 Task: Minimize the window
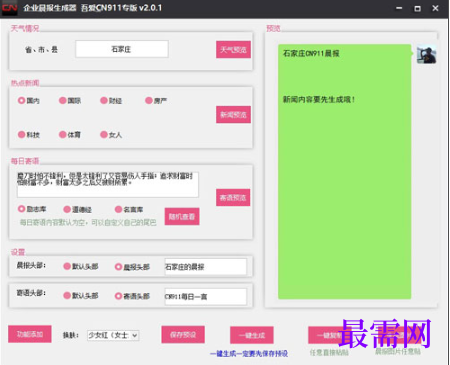click(x=399, y=8)
